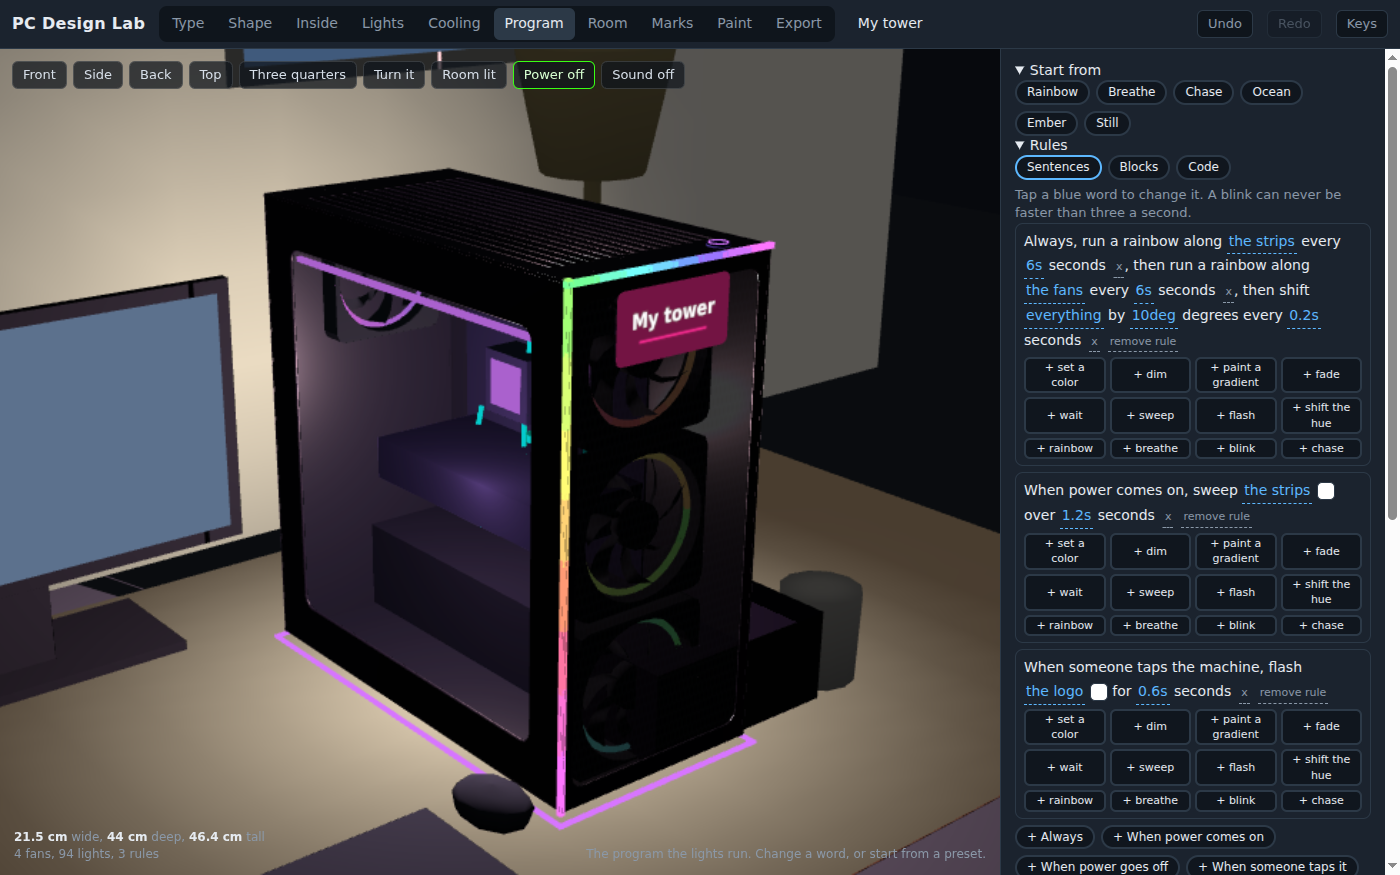Remove the 'When someone taps' rule
The width and height of the screenshot is (1400, 875).
coord(1292,693)
